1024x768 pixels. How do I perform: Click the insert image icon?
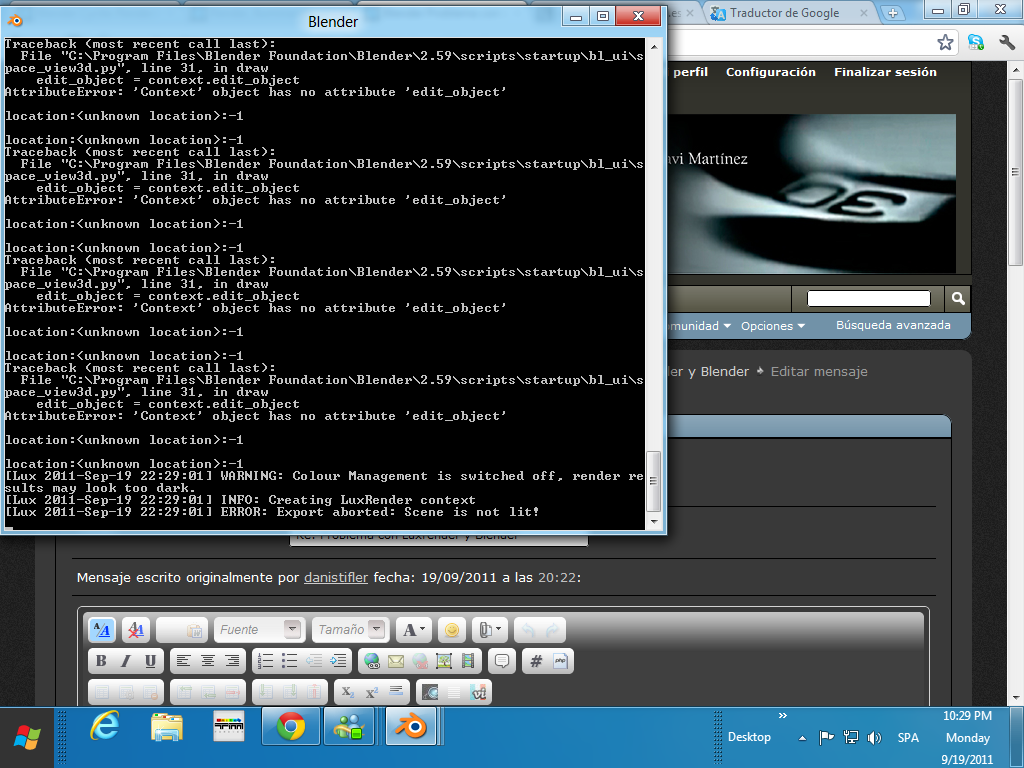pos(444,661)
